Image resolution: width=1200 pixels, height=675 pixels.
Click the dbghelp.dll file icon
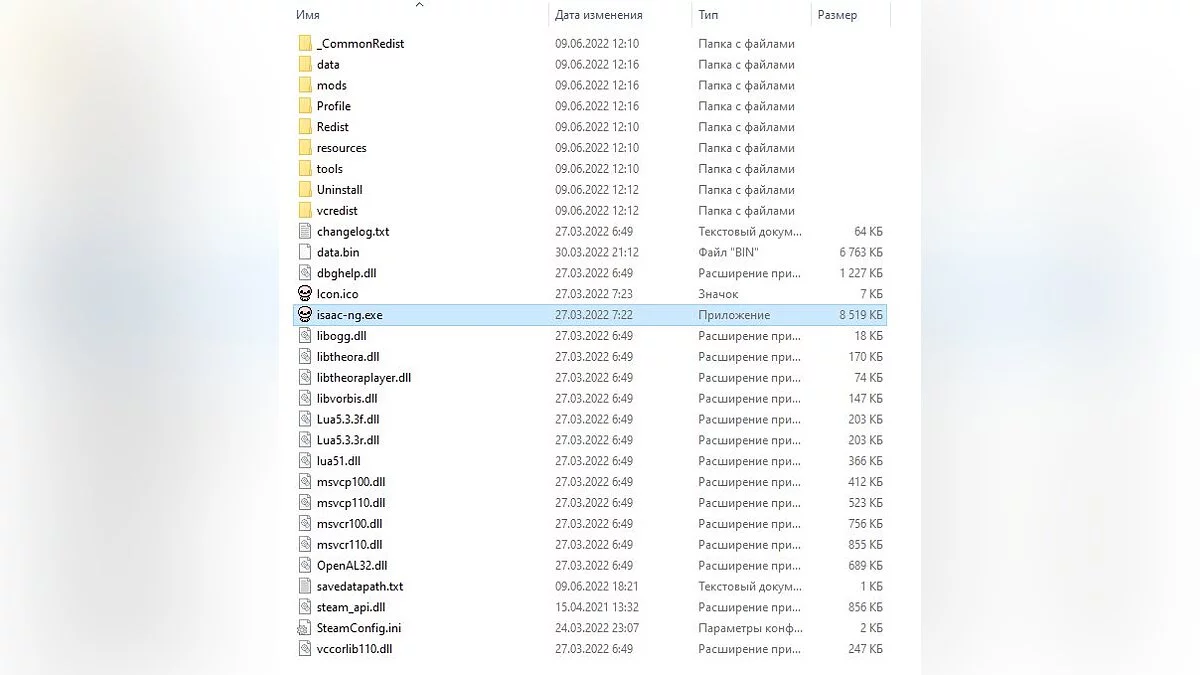(306, 273)
